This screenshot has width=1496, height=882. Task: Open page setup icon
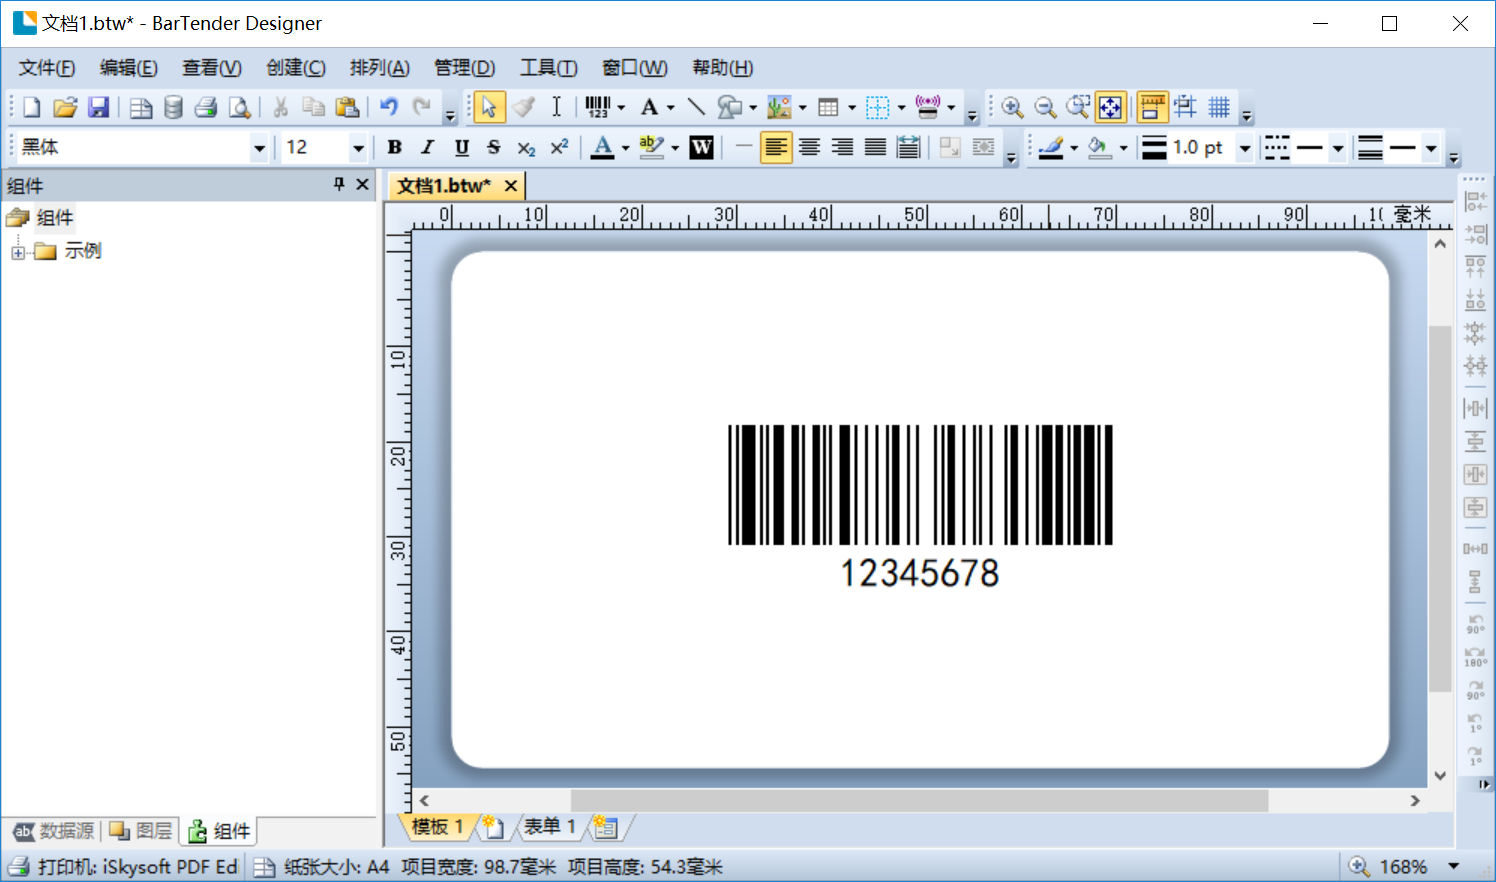coord(141,107)
